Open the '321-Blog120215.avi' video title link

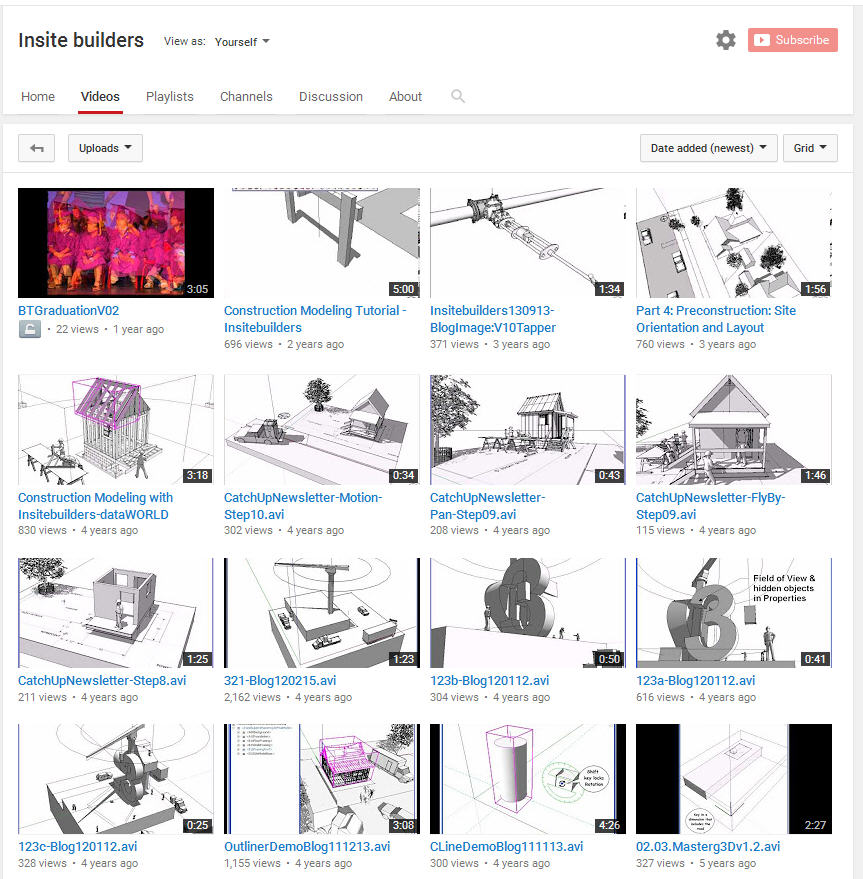click(x=280, y=681)
